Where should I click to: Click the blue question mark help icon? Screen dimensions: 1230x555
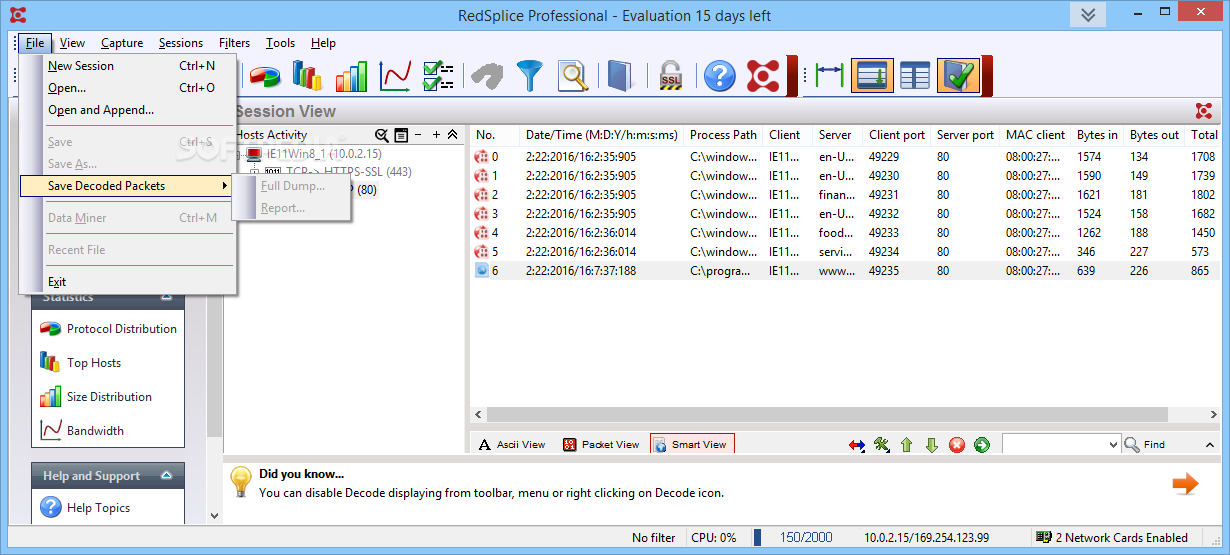(719, 76)
